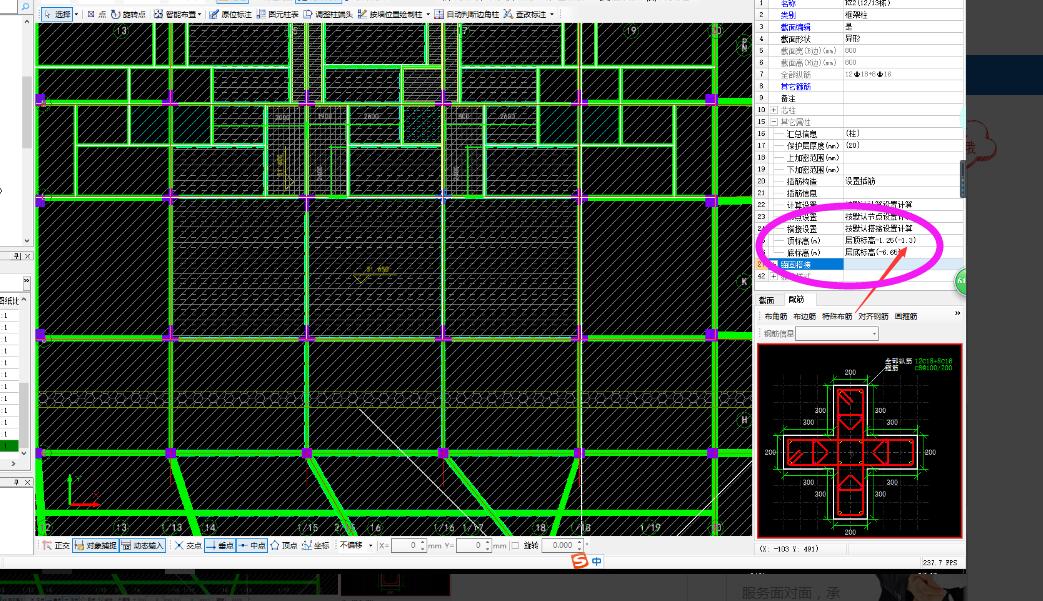Toggle 正交 orthogonal mode
The height and width of the screenshot is (601, 1043).
click(56, 545)
